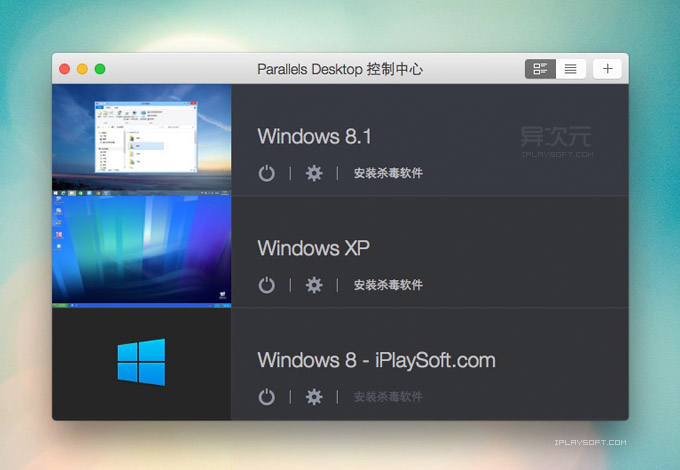The image size is (680, 470).
Task: Add a new virtual machine with plus button
Action: 608,69
